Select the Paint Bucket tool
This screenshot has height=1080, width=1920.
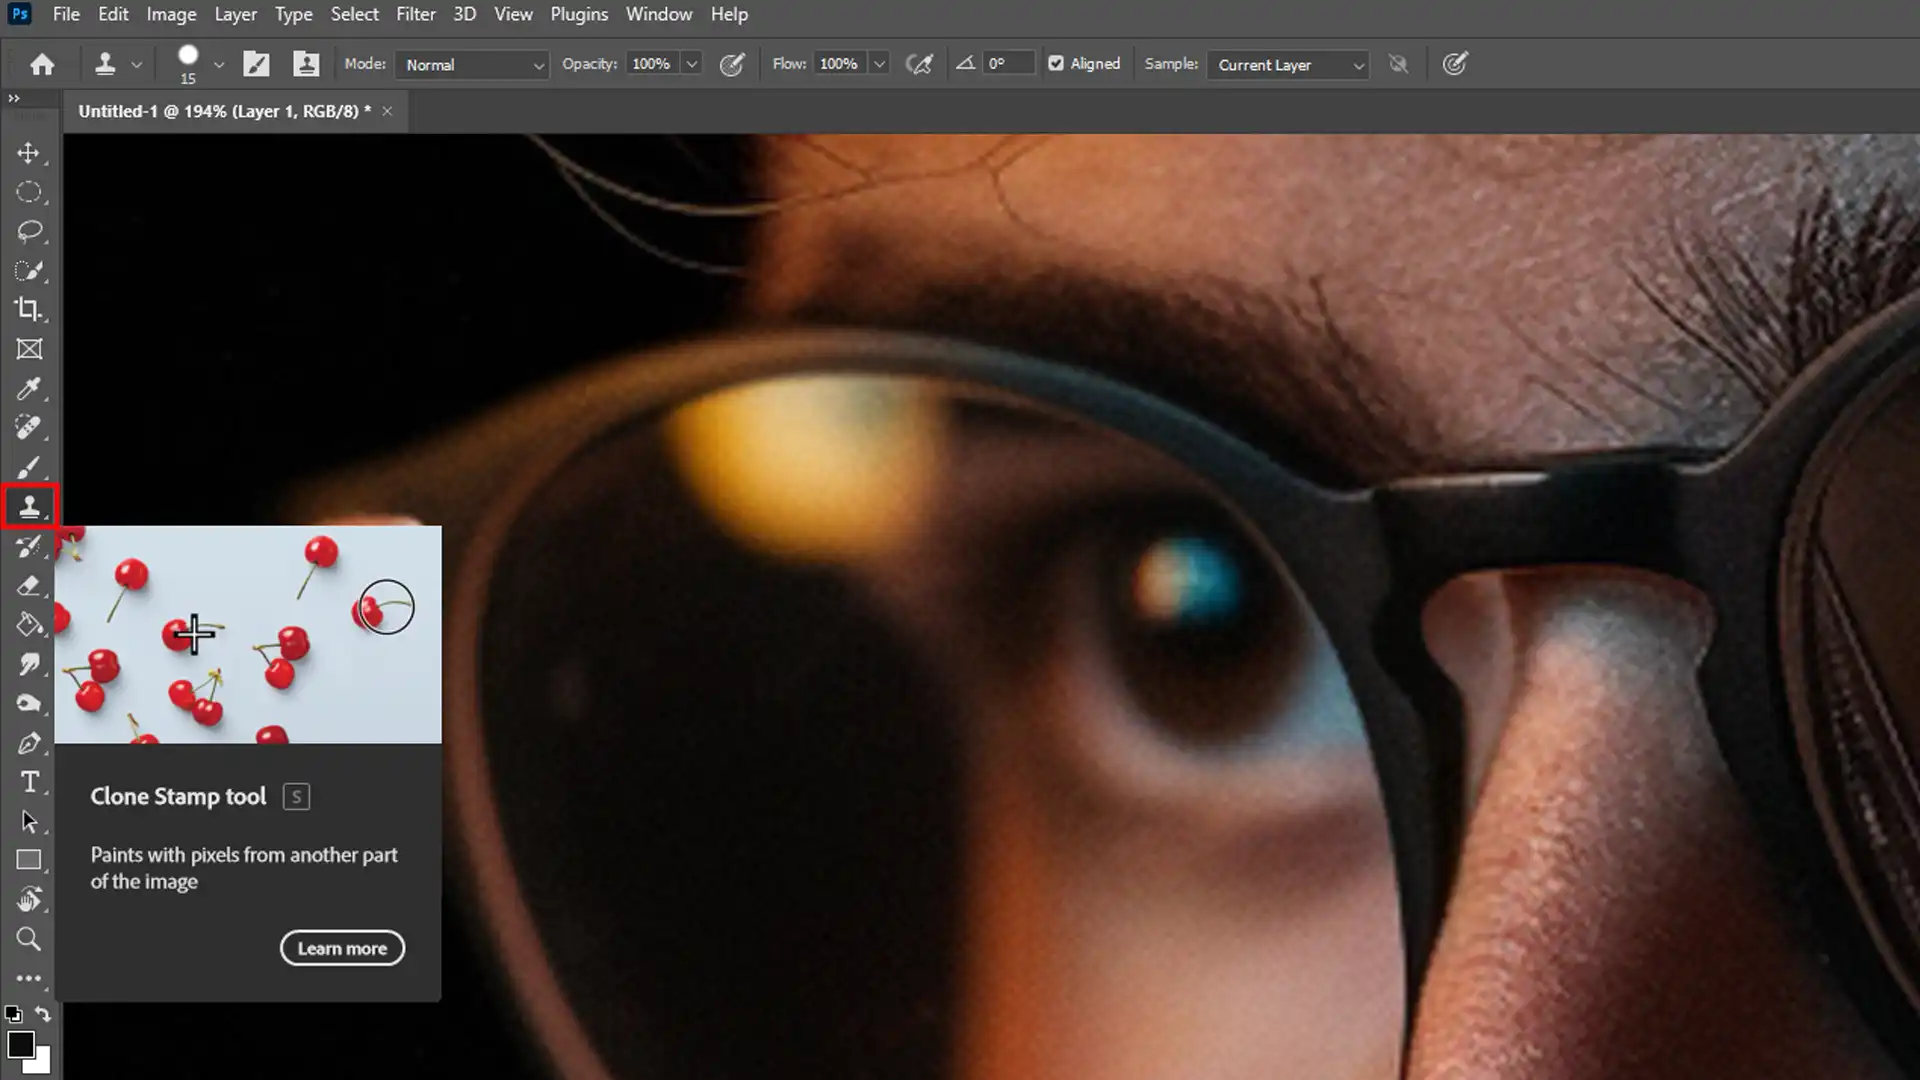[29, 625]
